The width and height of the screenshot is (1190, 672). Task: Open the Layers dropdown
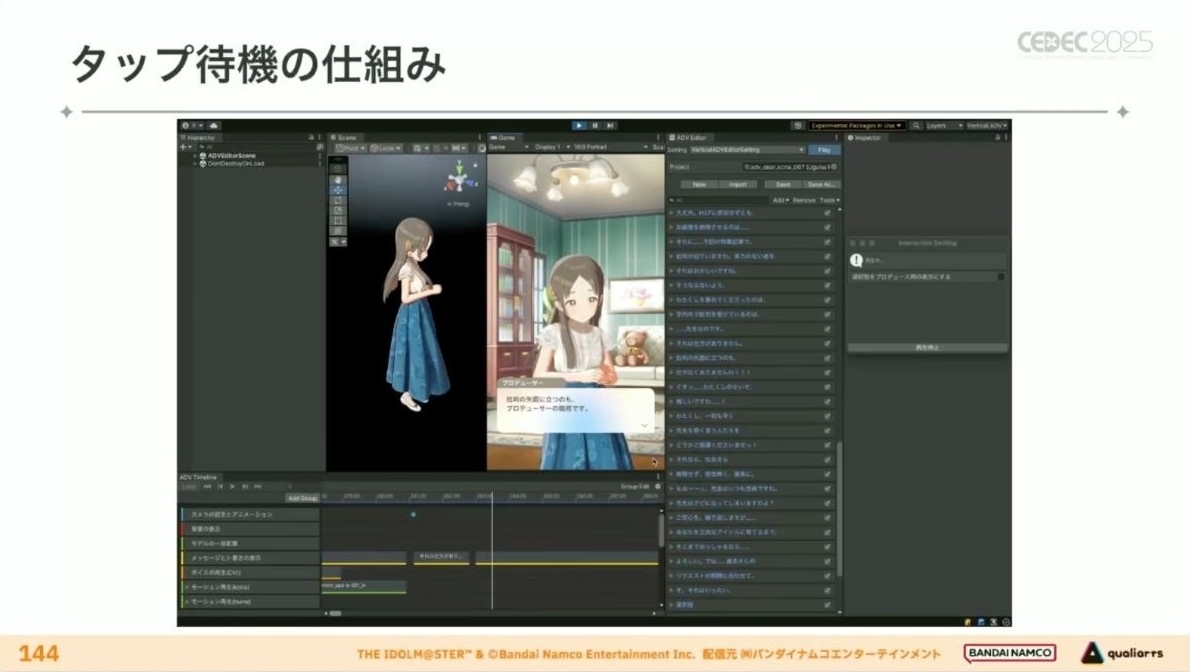pyautogui.click(x=940, y=126)
